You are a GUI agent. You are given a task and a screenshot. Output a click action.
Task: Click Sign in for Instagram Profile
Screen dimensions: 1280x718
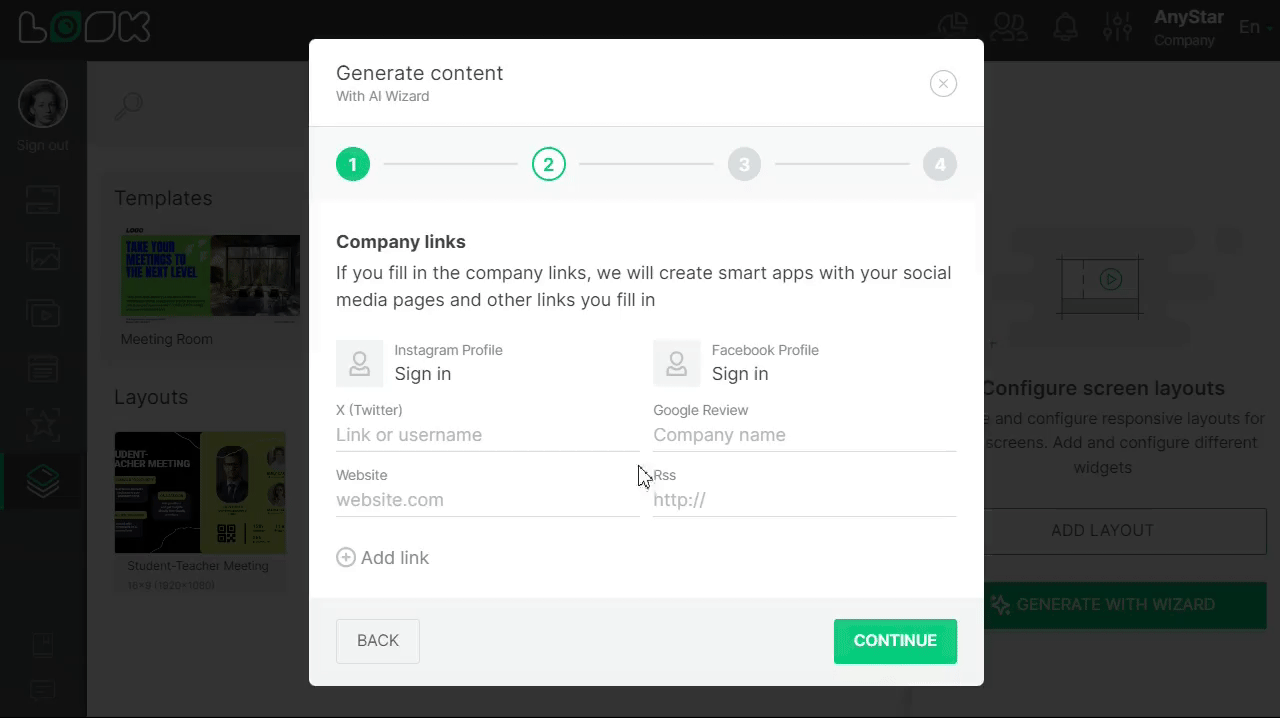[x=422, y=373]
